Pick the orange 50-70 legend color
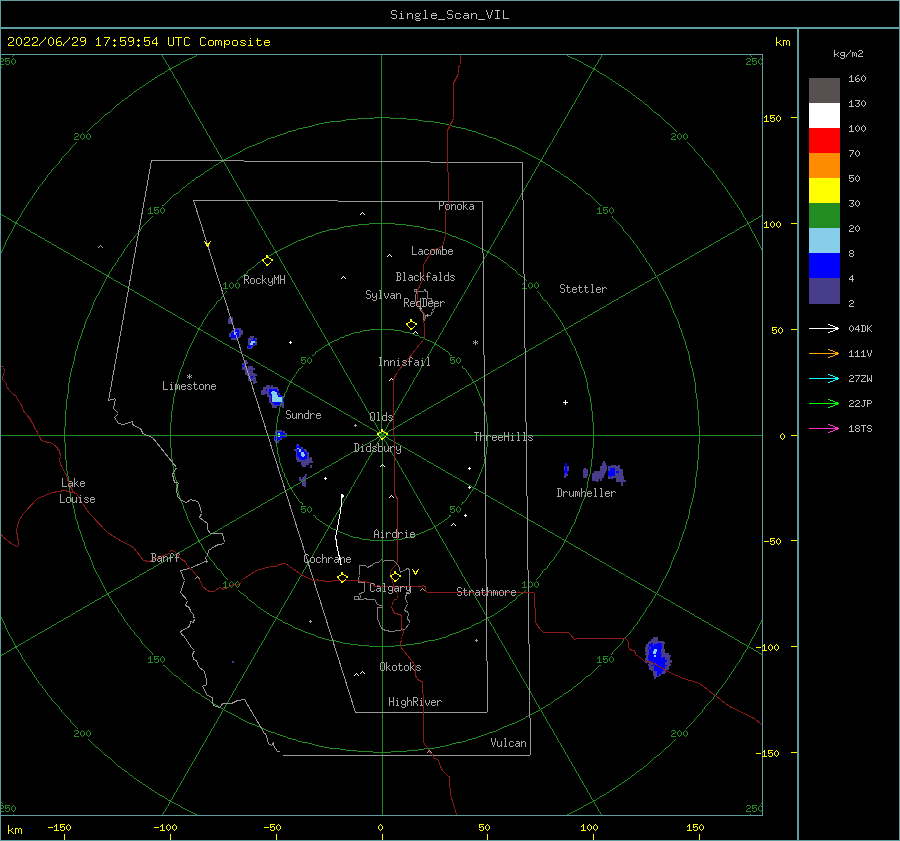This screenshot has height=841, width=900. (824, 165)
